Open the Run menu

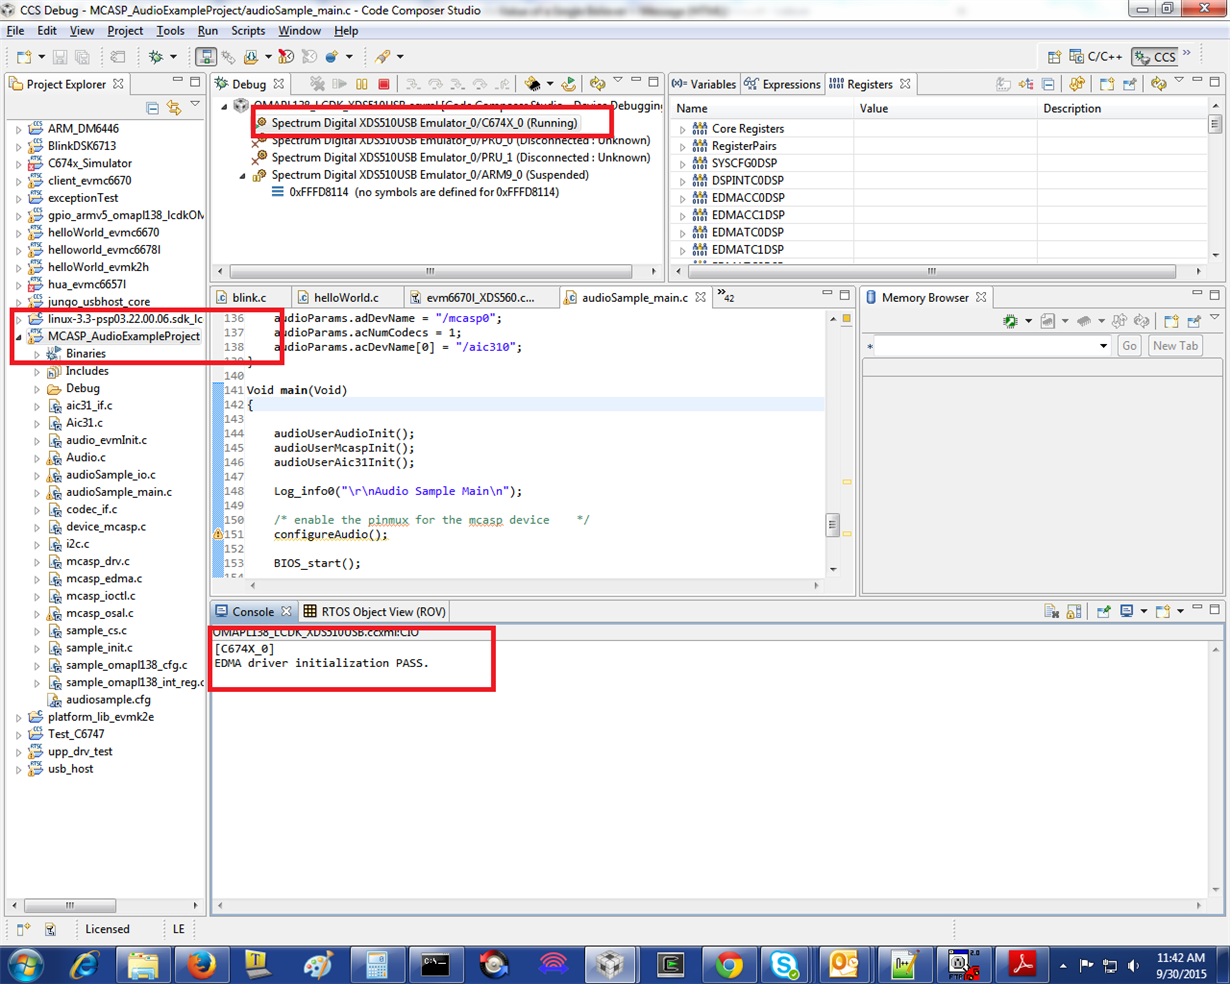click(207, 31)
